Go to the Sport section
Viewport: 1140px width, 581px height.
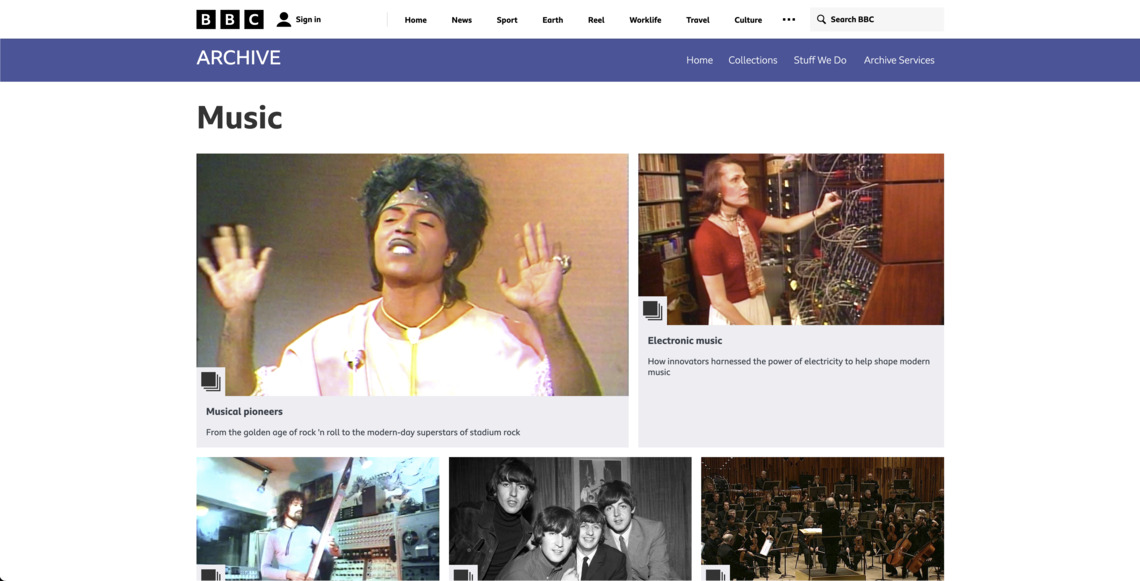507,20
